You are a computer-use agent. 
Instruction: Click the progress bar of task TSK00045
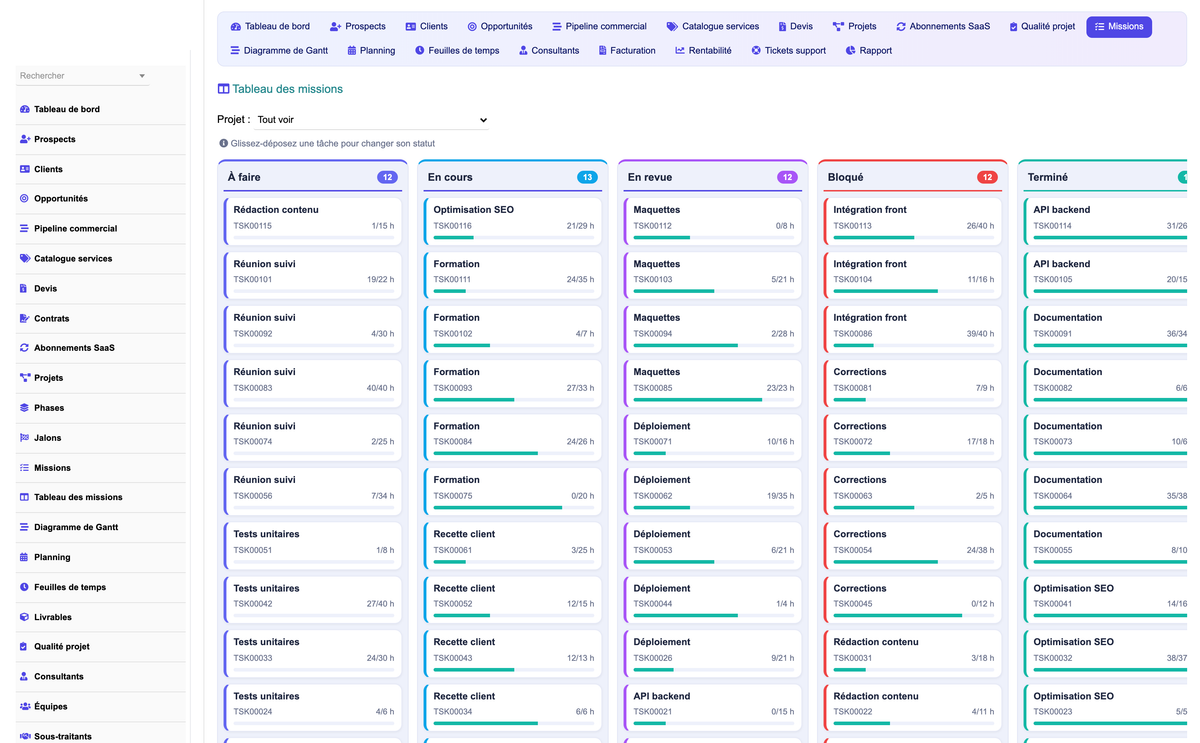point(914,615)
